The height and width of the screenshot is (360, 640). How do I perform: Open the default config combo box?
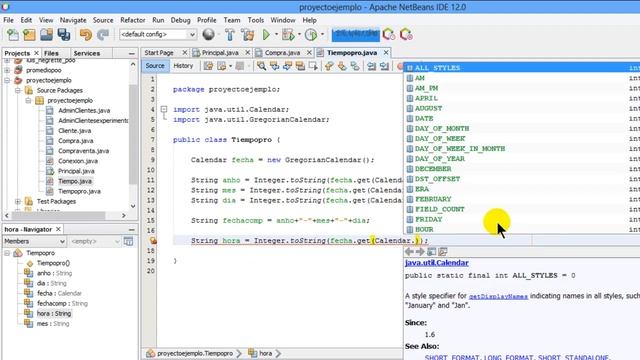(x=158, y=35)
